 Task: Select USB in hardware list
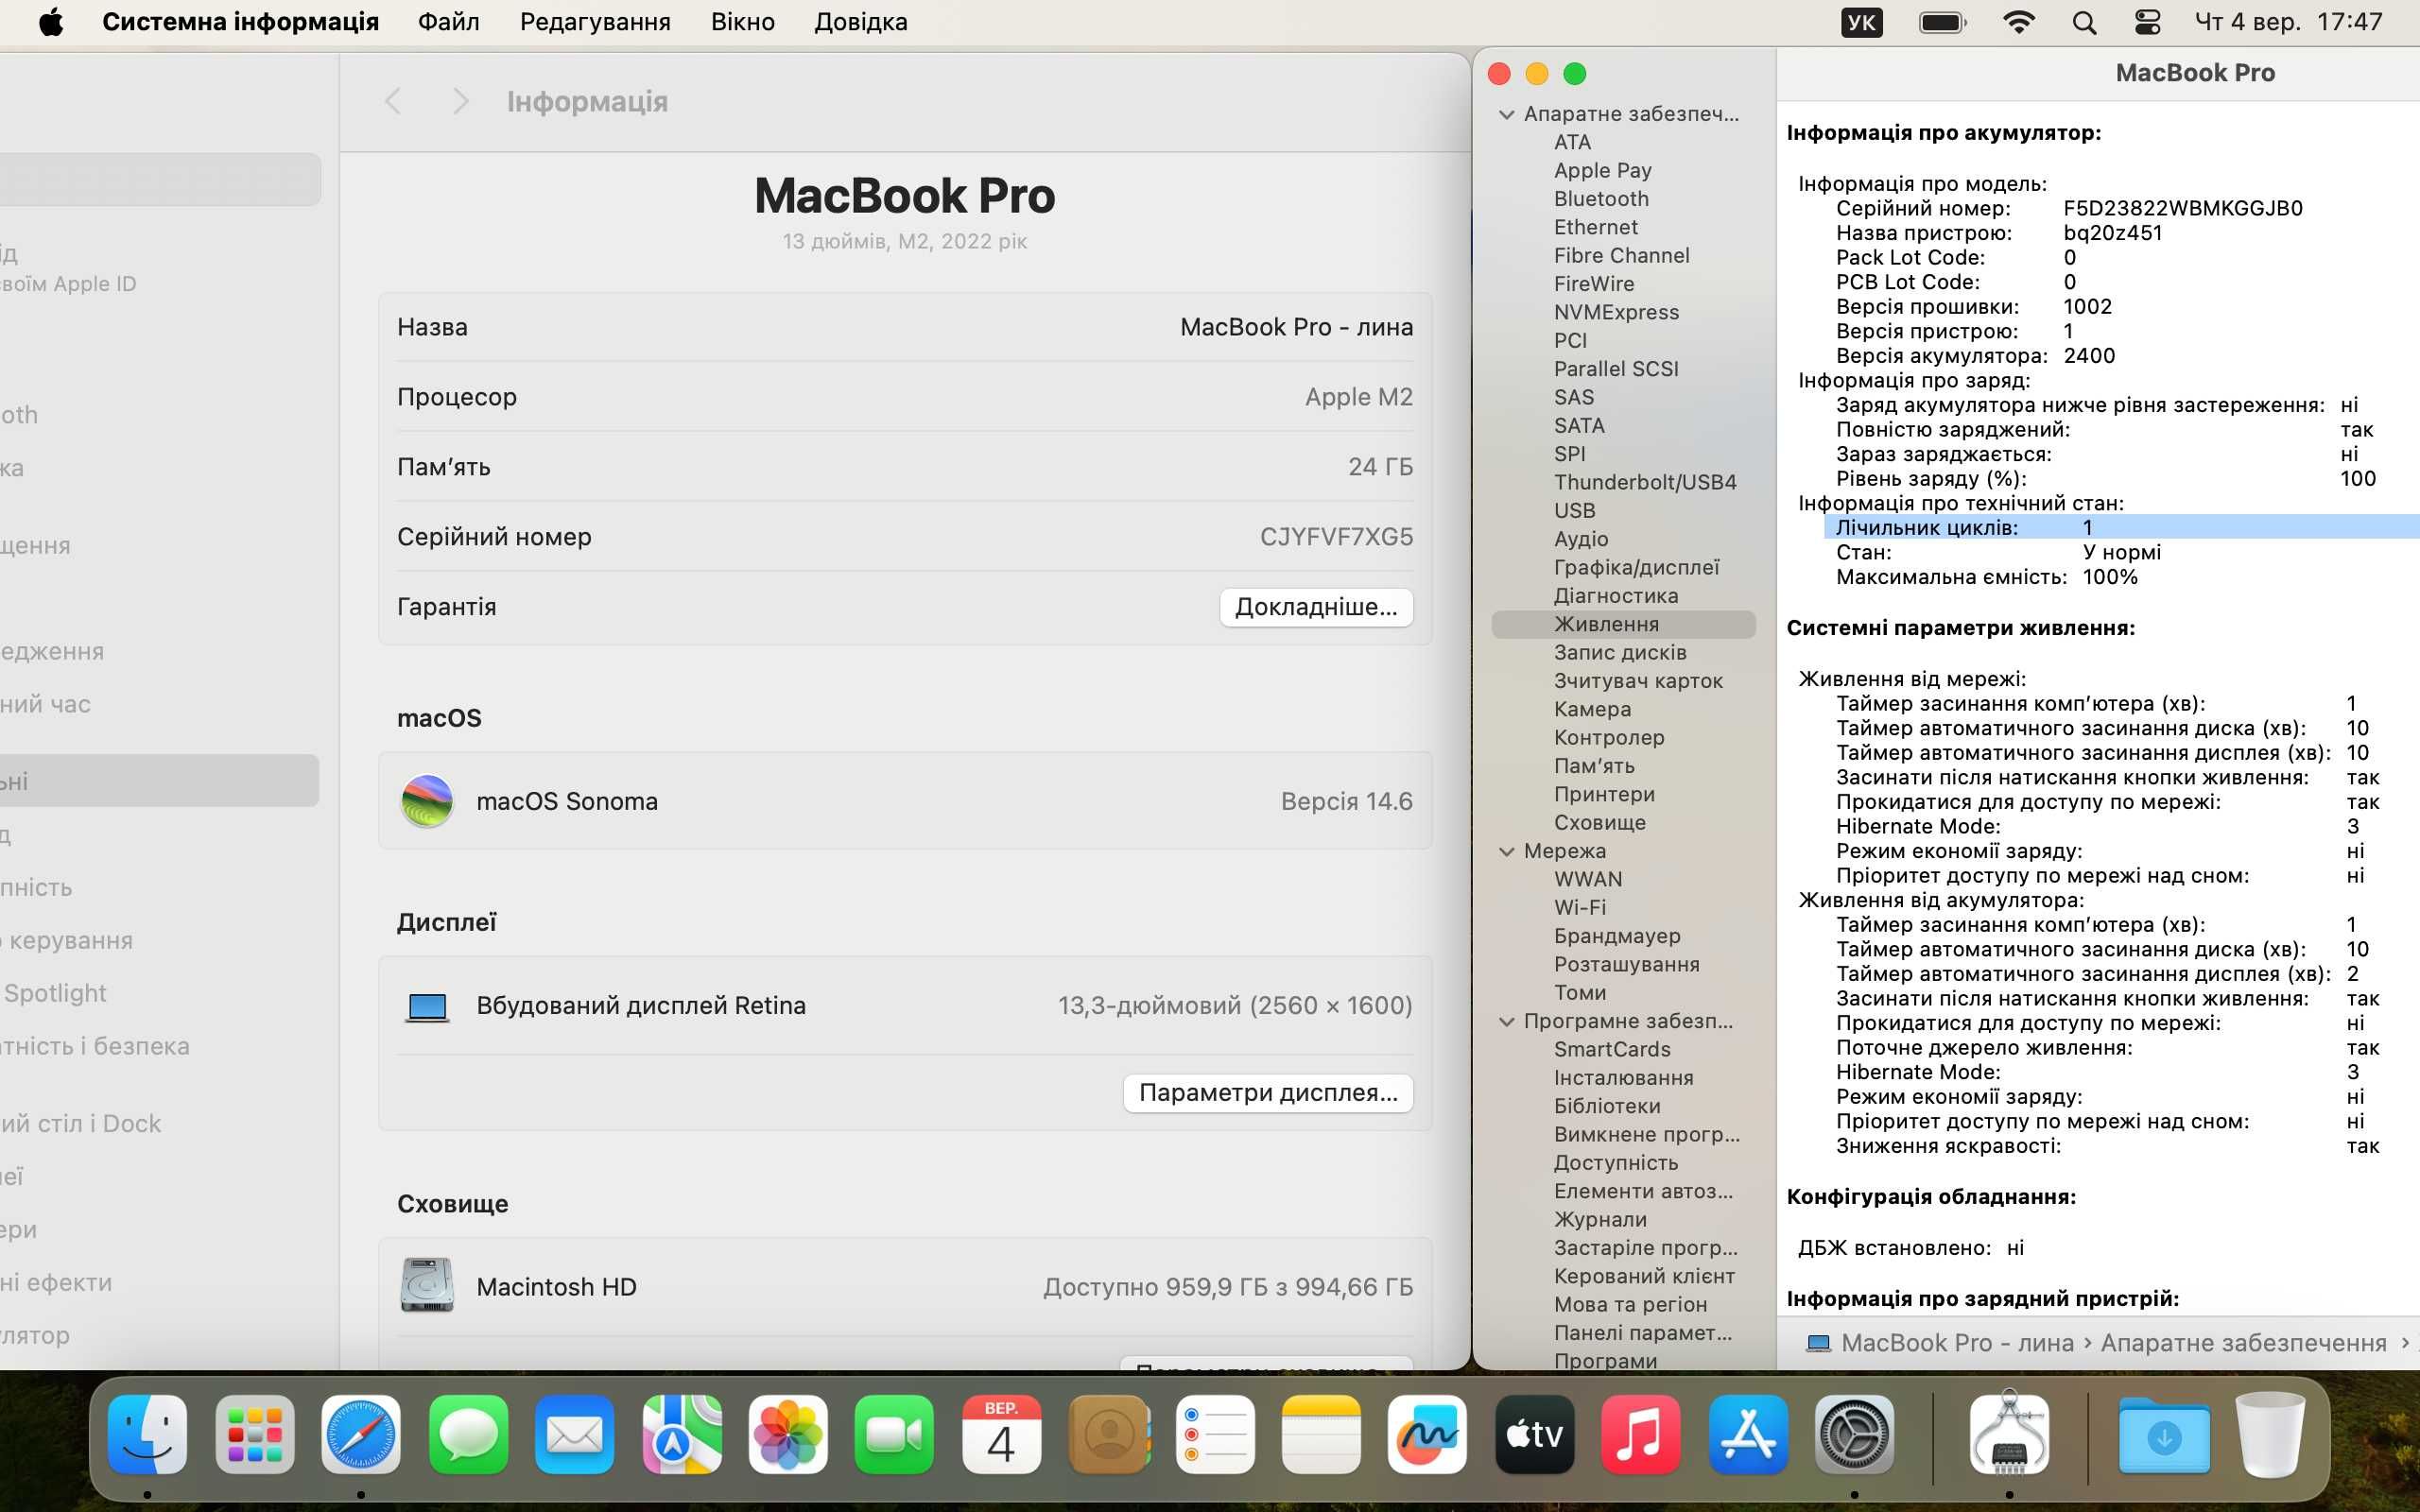coord(1574,511)
